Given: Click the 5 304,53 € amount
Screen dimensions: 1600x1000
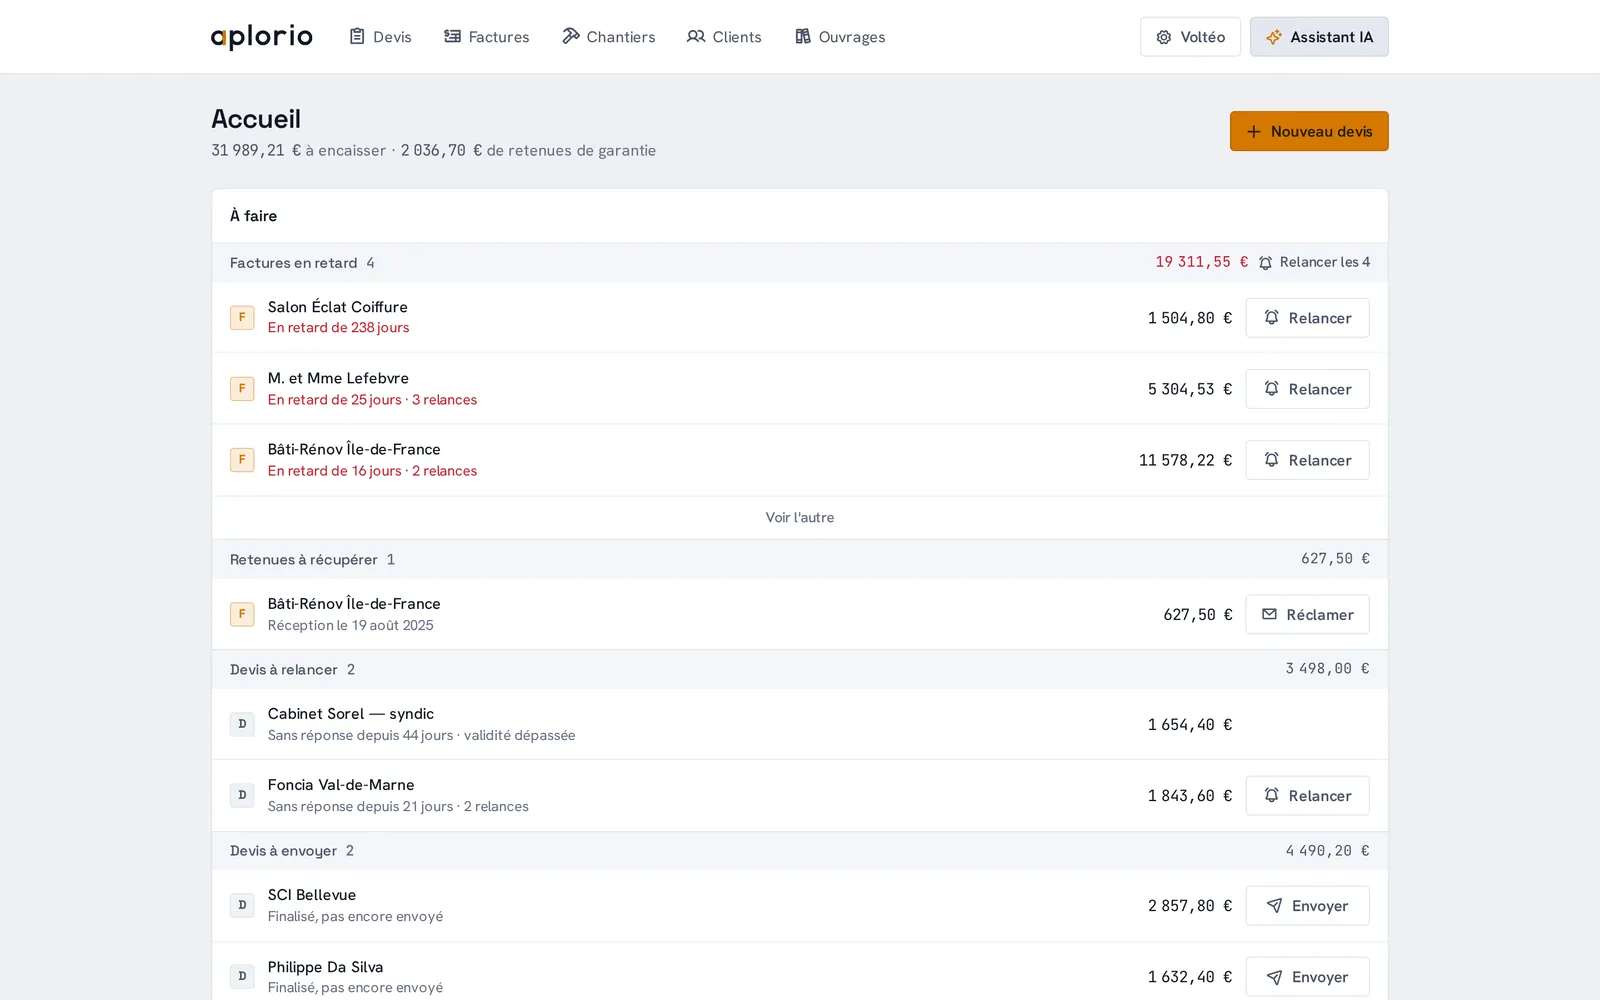Looking at the screenshot, I should (1190, 389).
